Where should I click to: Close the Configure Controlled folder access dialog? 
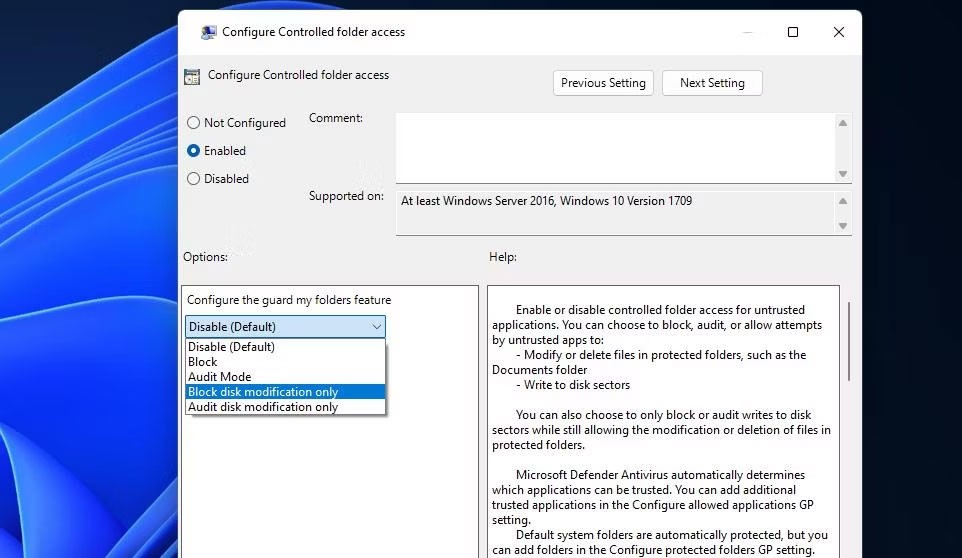[839, 32]
